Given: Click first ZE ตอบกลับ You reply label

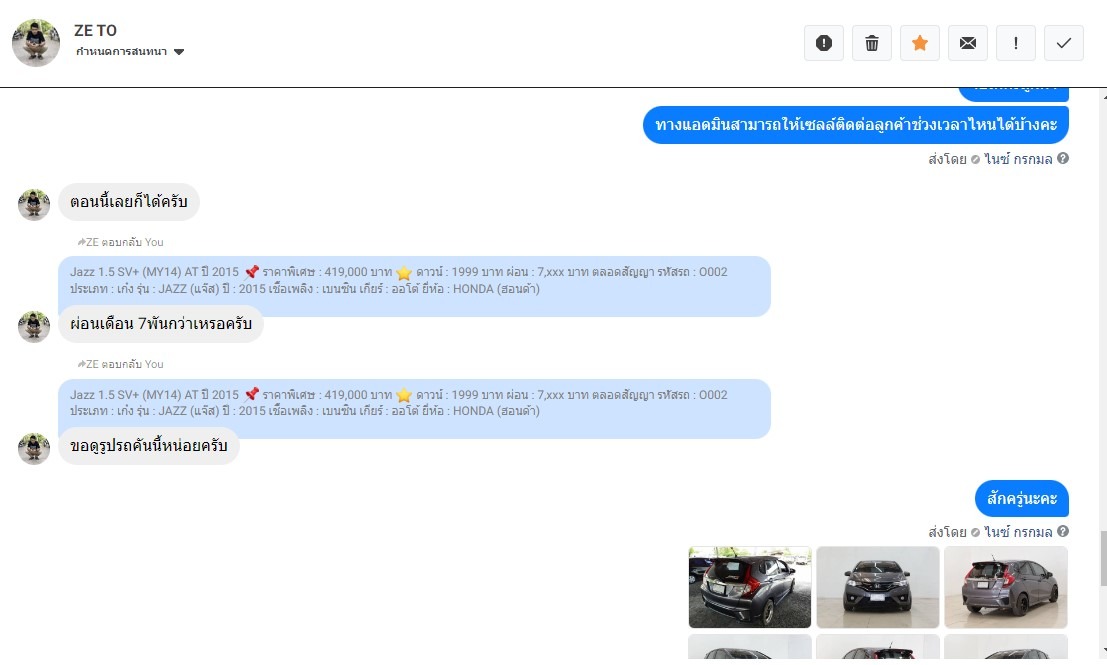Looking at the screenshot, I should click(x=121, y=242).
